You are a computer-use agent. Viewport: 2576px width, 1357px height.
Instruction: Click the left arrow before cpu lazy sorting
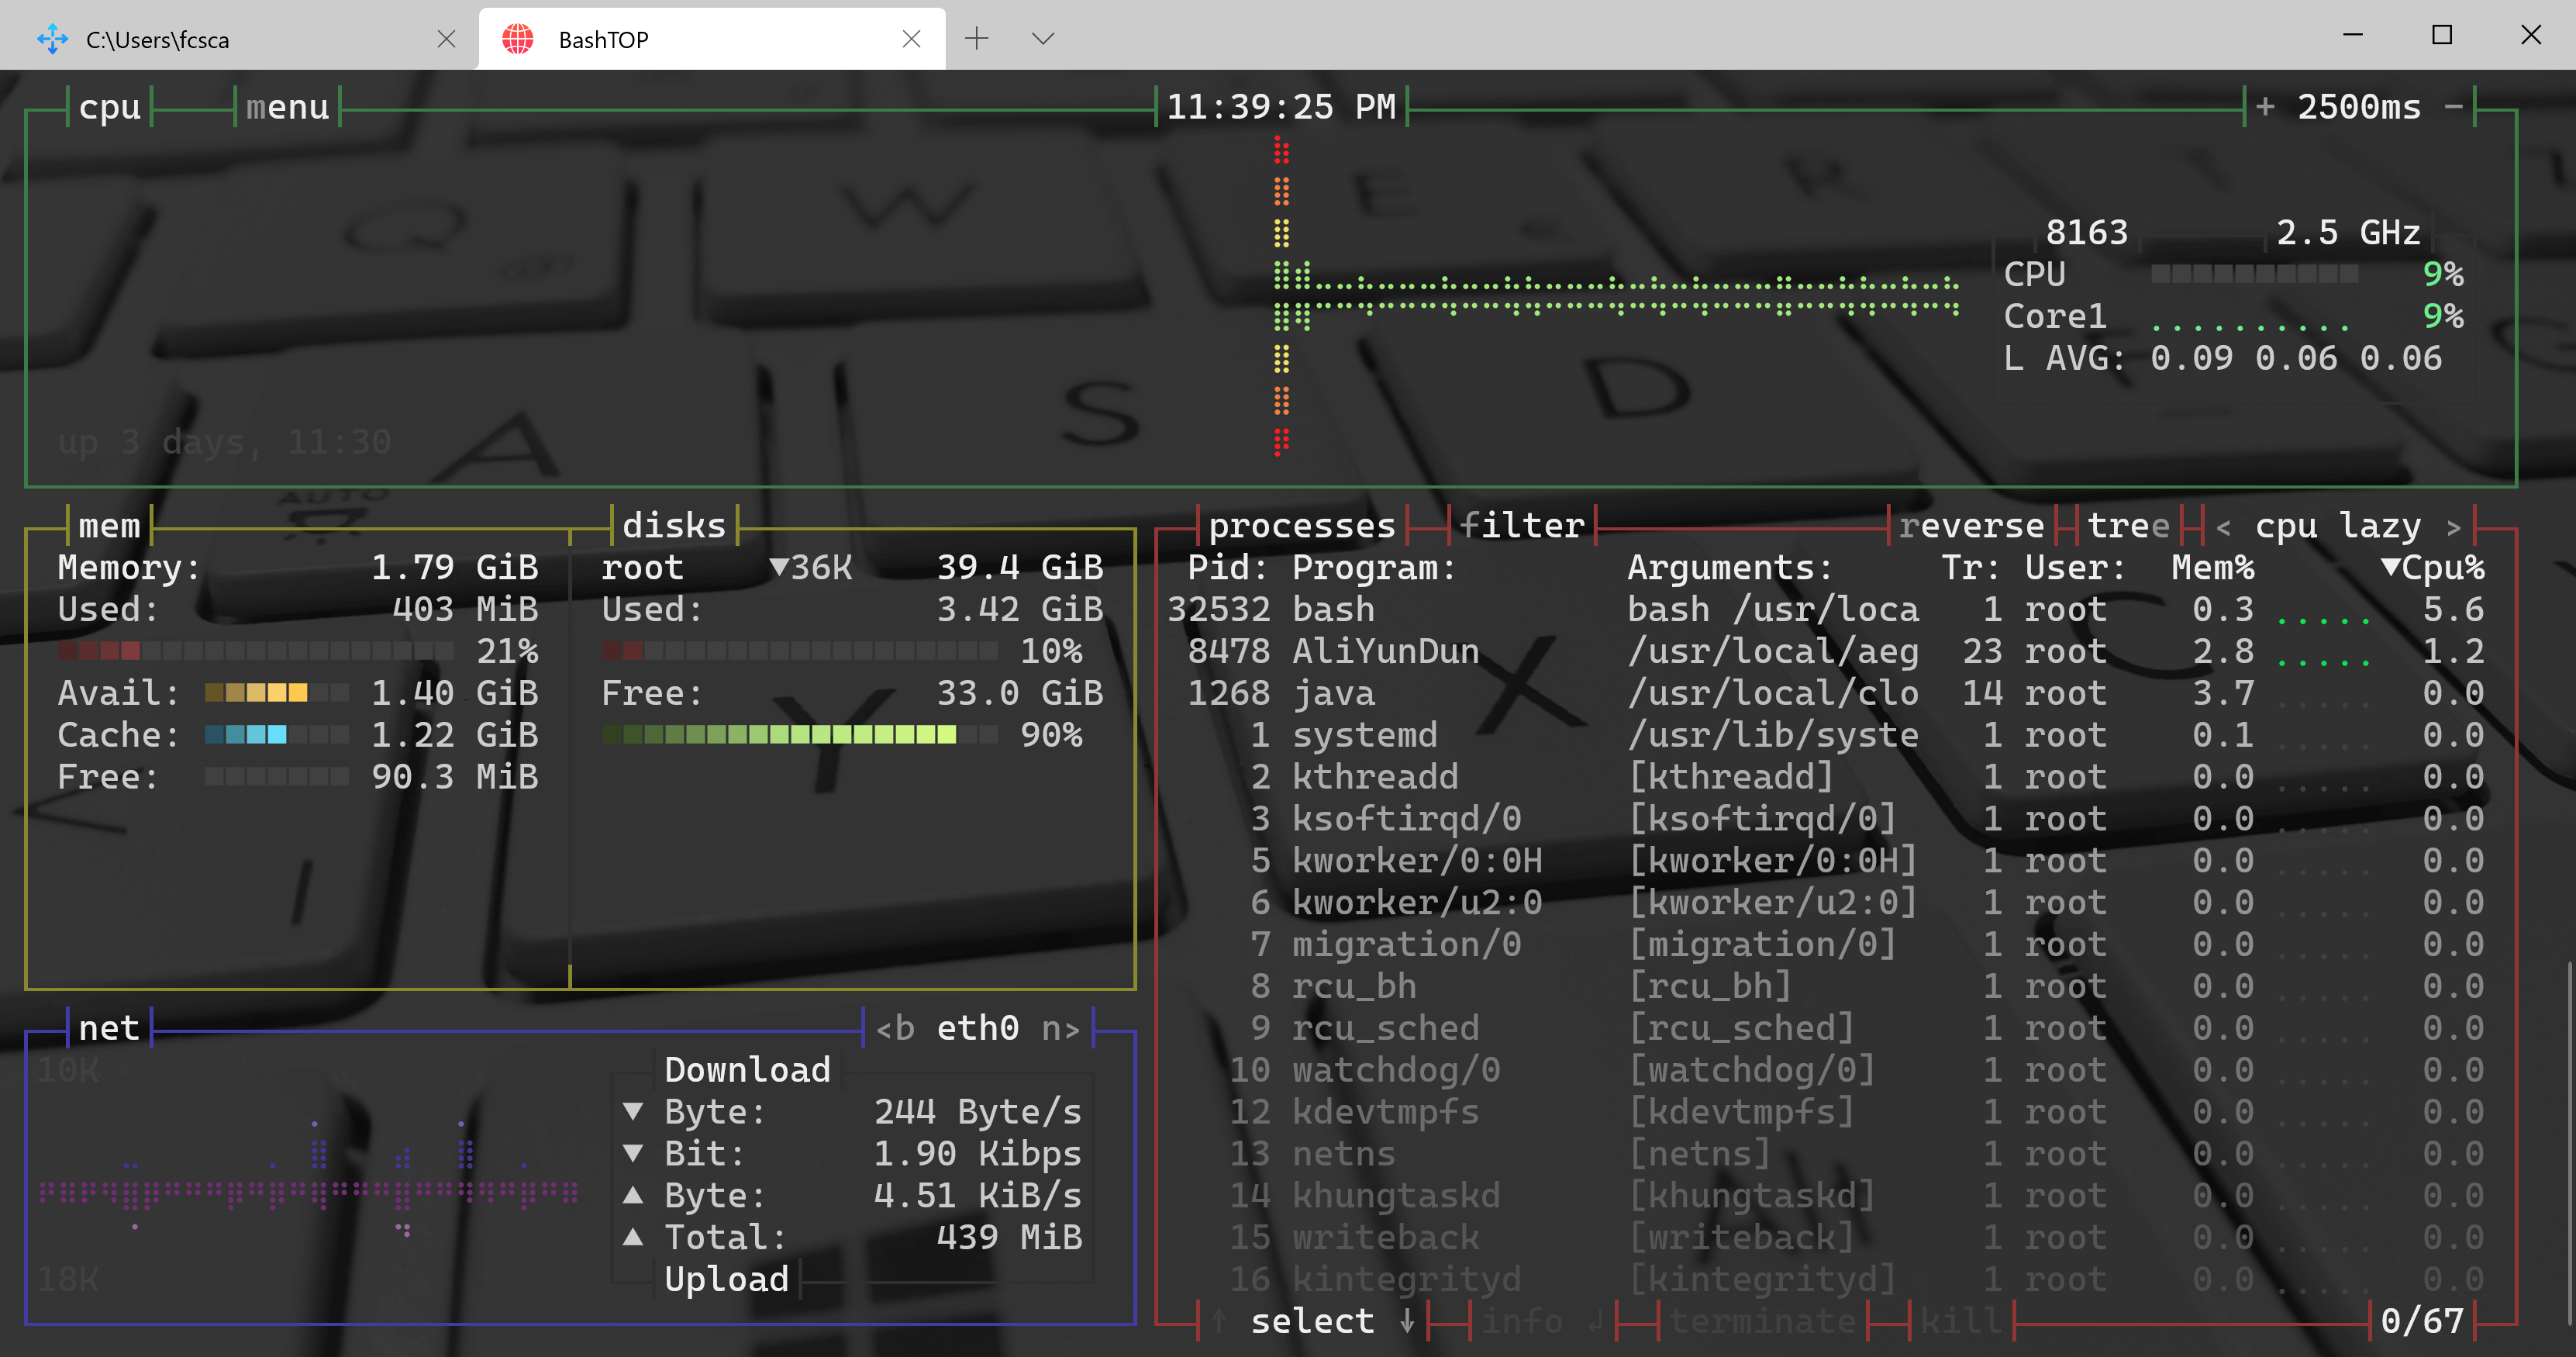[x=2223, y=526]
